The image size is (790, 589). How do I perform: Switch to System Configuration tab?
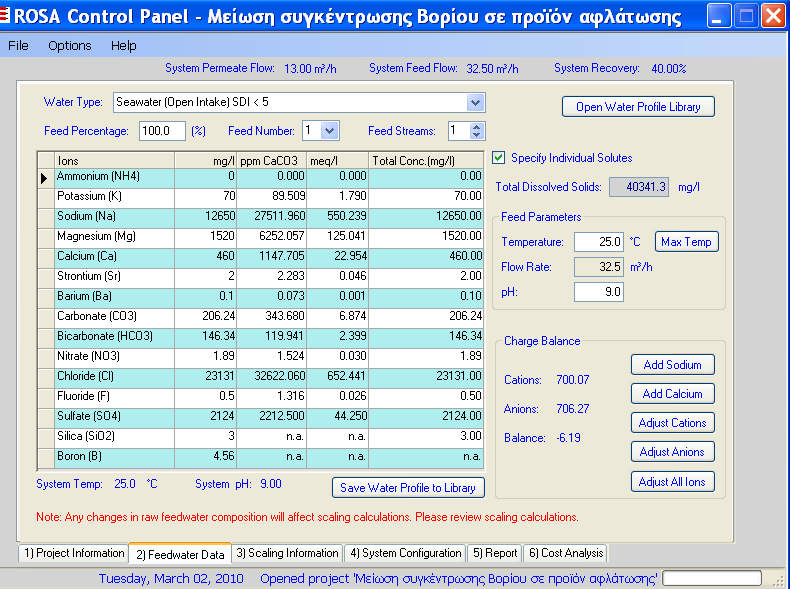point(406,553)
